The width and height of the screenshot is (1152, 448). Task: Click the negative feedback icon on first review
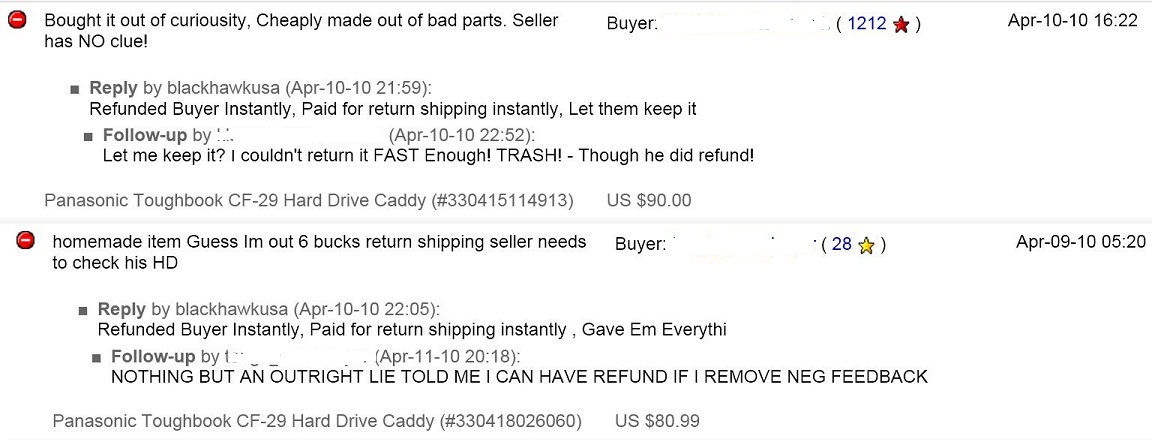pyautogui.click(x=17, y=21)
